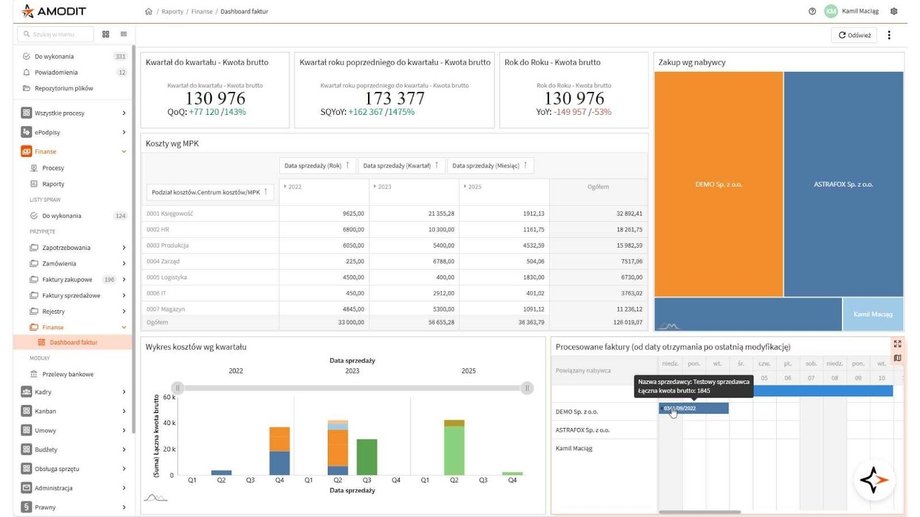Expand the Wszystkie procesy menu
920x517 pixels.
123,113
